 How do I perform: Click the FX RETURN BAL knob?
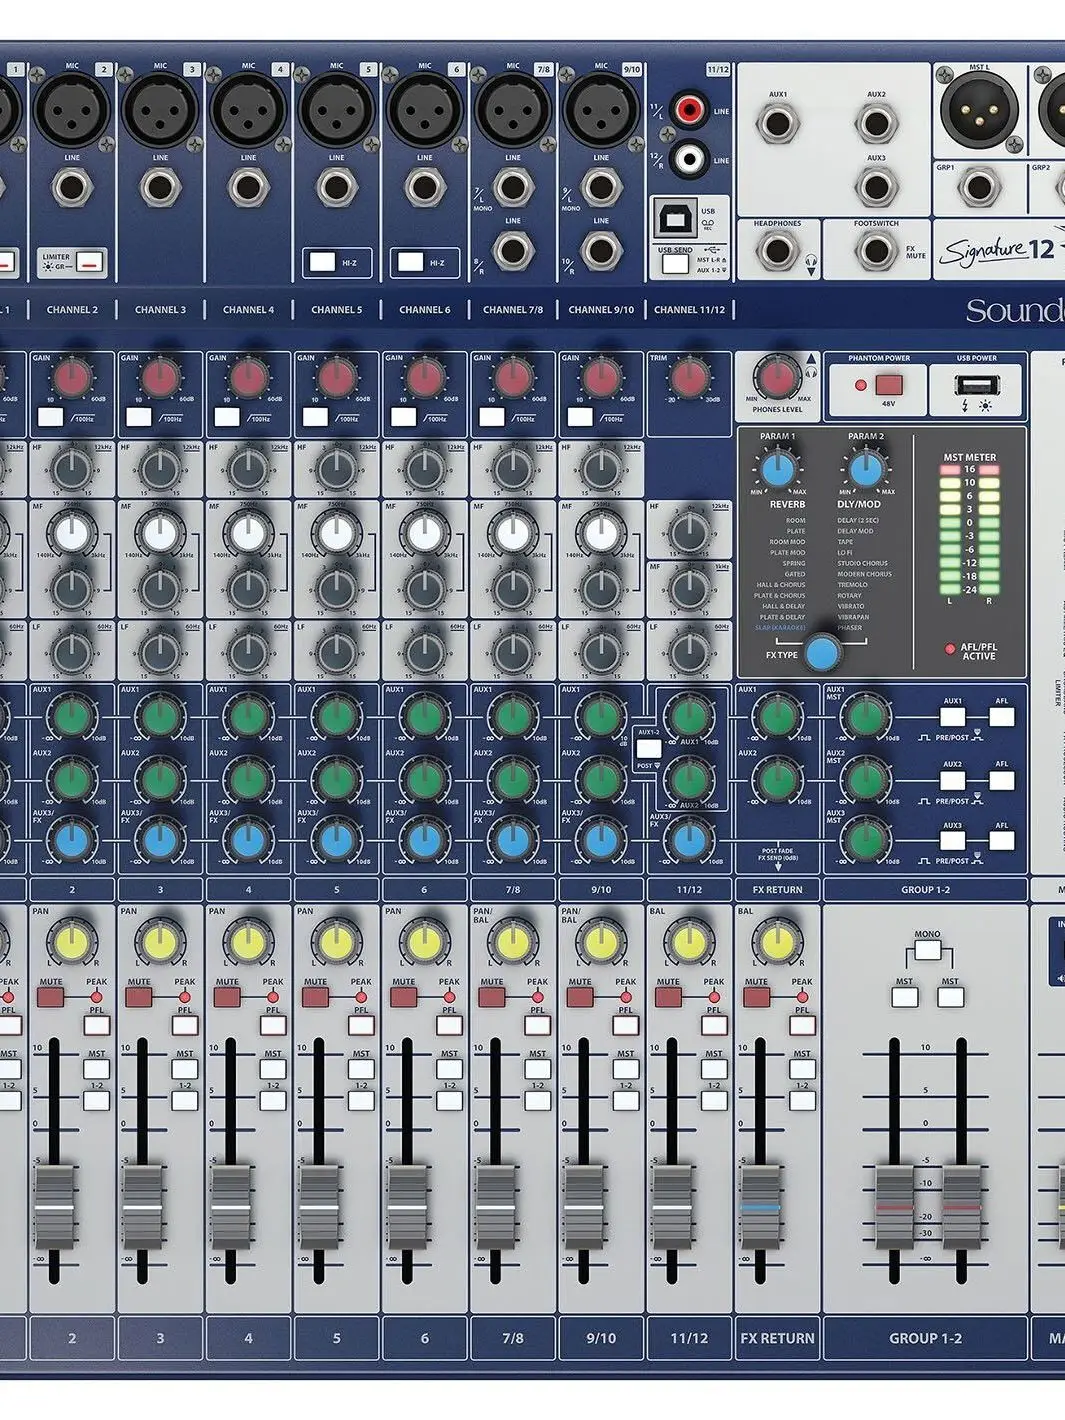pos(777,942)
